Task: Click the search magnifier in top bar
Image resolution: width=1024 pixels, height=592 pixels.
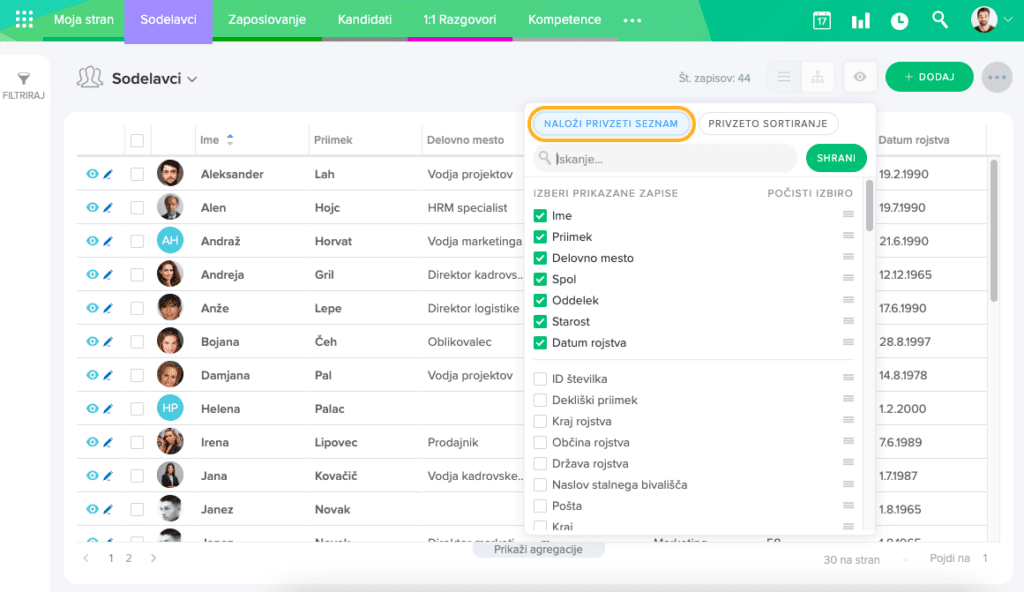Action: 940,20
